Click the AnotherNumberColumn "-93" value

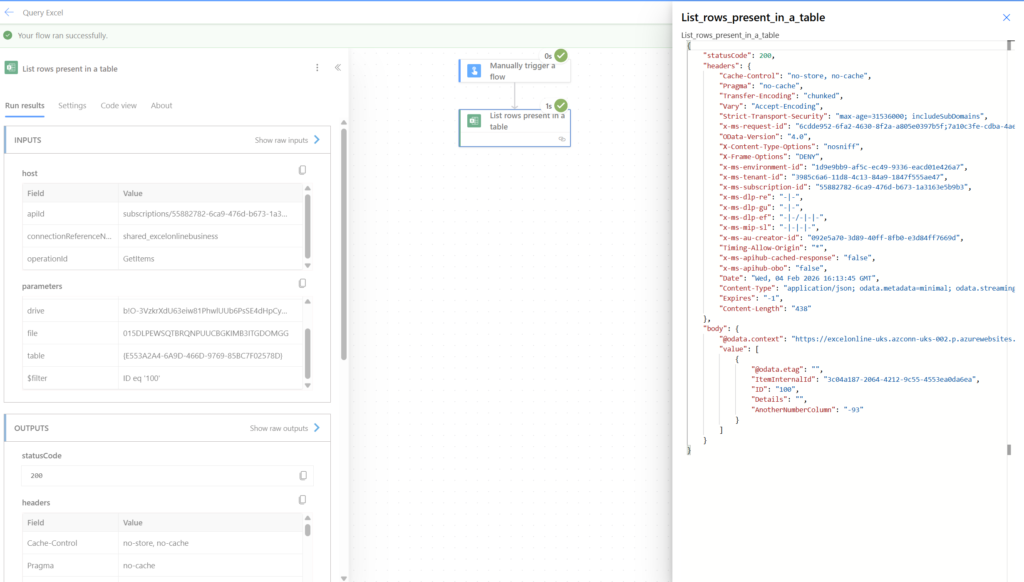(x=853, y=410)
